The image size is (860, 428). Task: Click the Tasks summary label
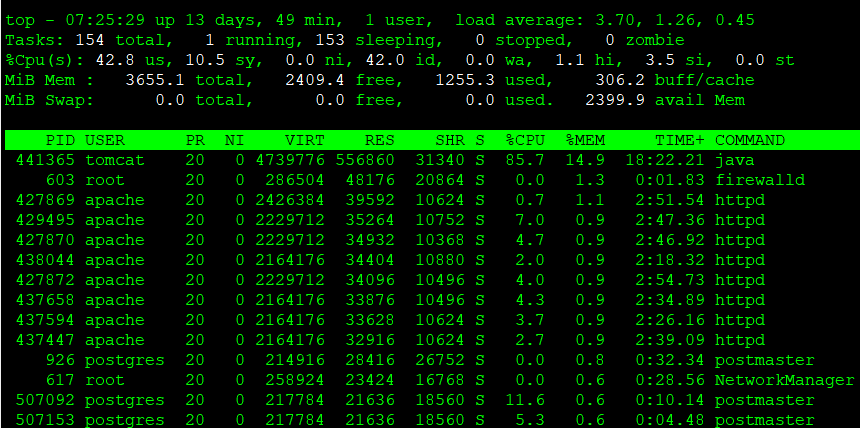[x=30, y=40]
